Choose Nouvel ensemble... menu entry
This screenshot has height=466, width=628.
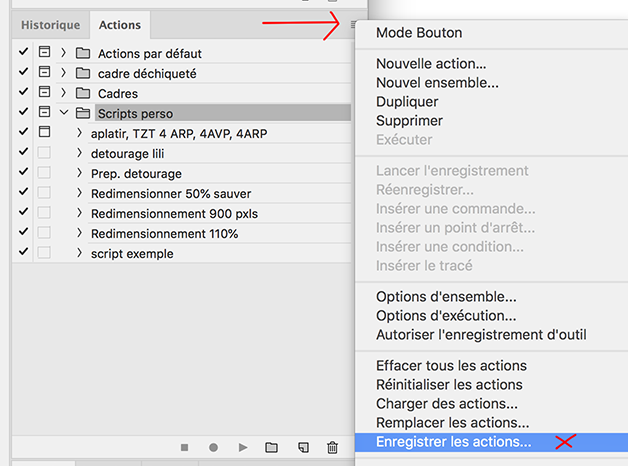pos(437,83)
